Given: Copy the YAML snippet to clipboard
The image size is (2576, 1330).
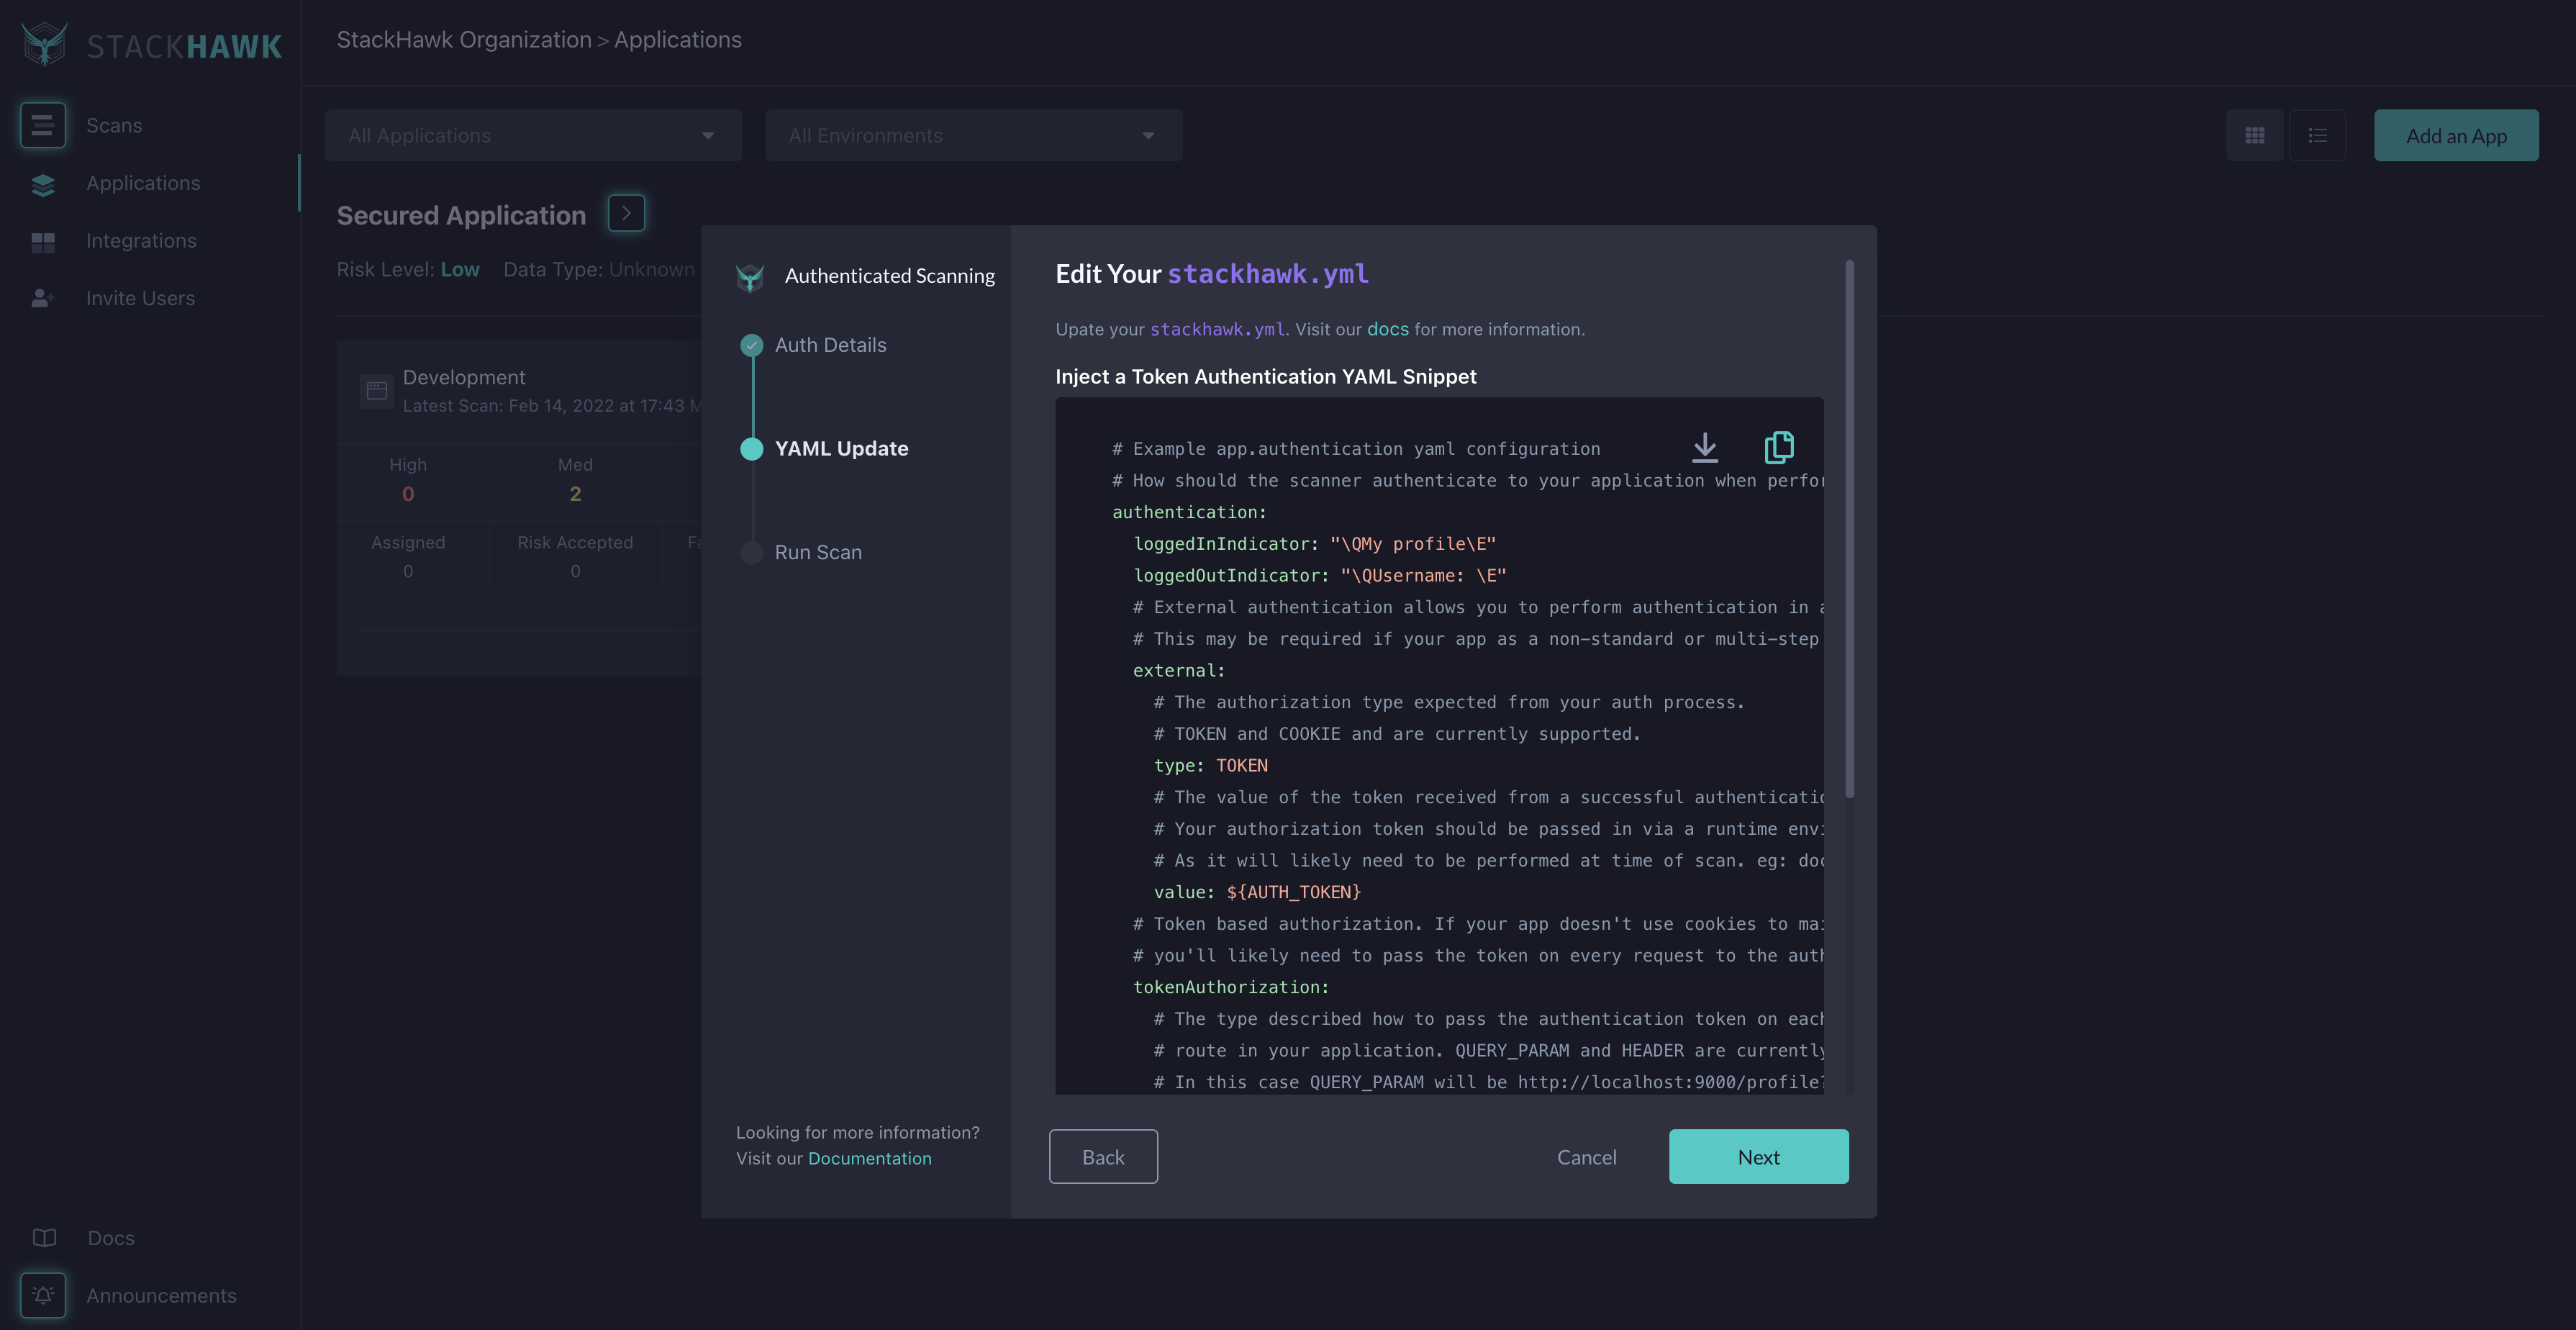Looking at the screenshot, I should 1778,447.
